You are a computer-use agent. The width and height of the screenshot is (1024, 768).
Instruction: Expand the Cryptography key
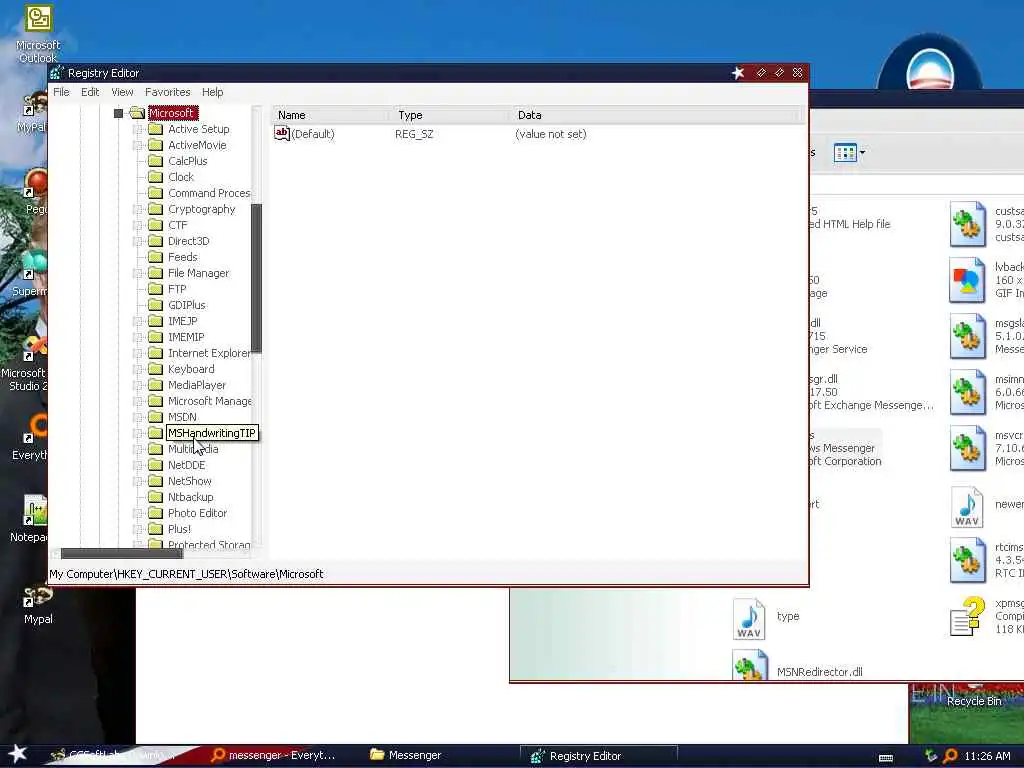pyautogui.click(x=137, y=210)
